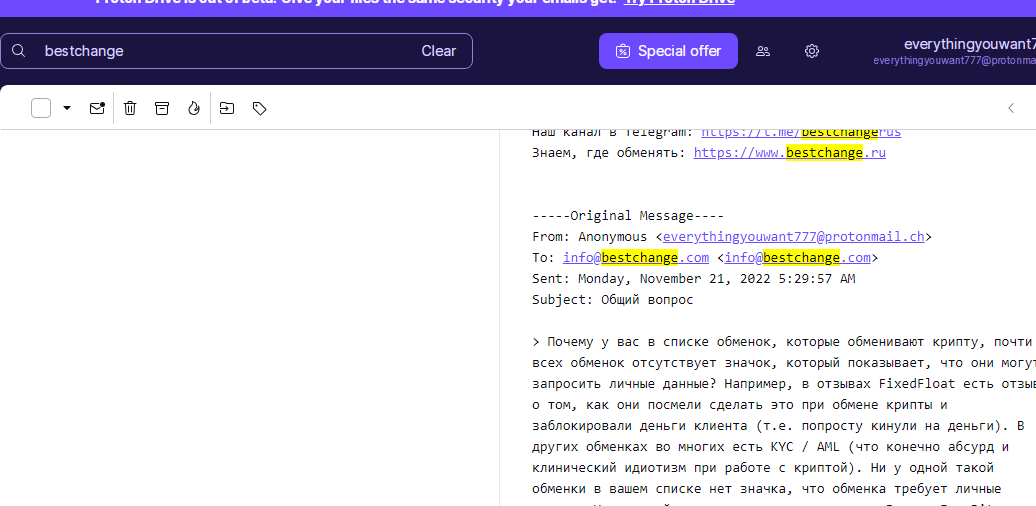Open the settings gear
The height and width of the screenshot is (506, 1036).
click(812, 51)
